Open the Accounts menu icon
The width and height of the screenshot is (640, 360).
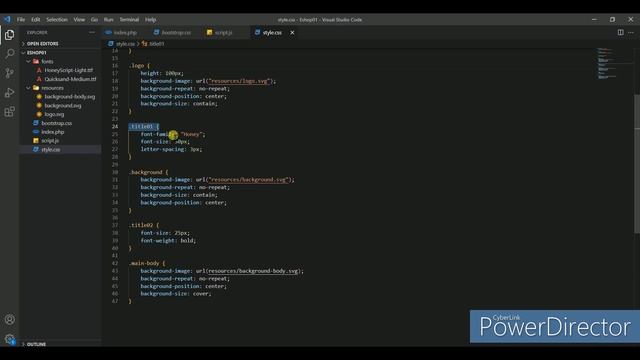tap(9, 320)
